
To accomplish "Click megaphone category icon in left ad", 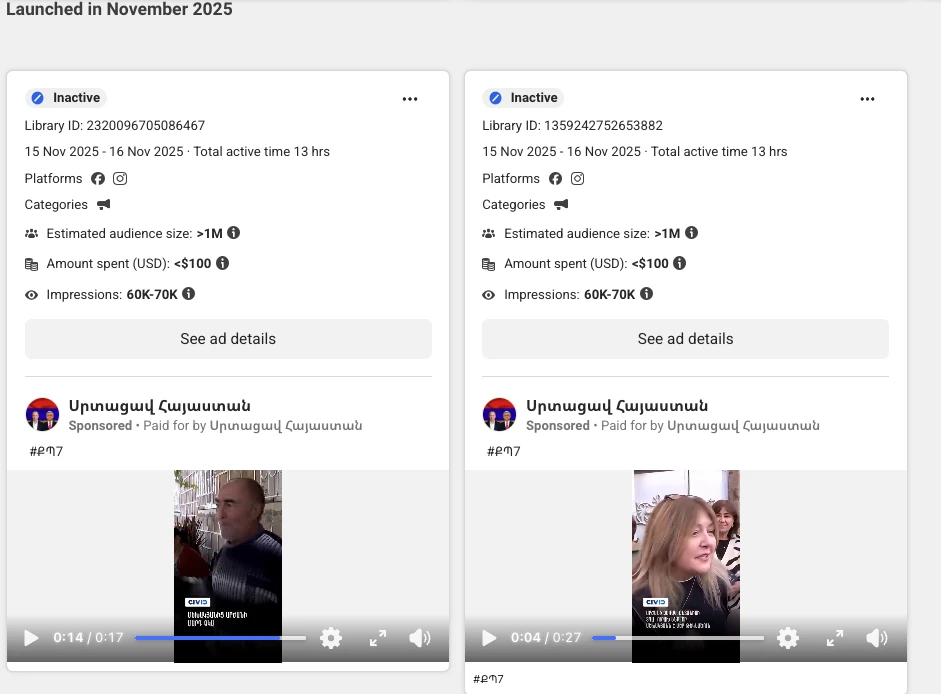I will [104, 205].
